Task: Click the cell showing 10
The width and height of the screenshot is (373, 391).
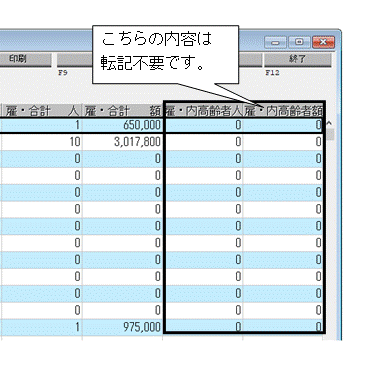Action: (x=42, y=142)
